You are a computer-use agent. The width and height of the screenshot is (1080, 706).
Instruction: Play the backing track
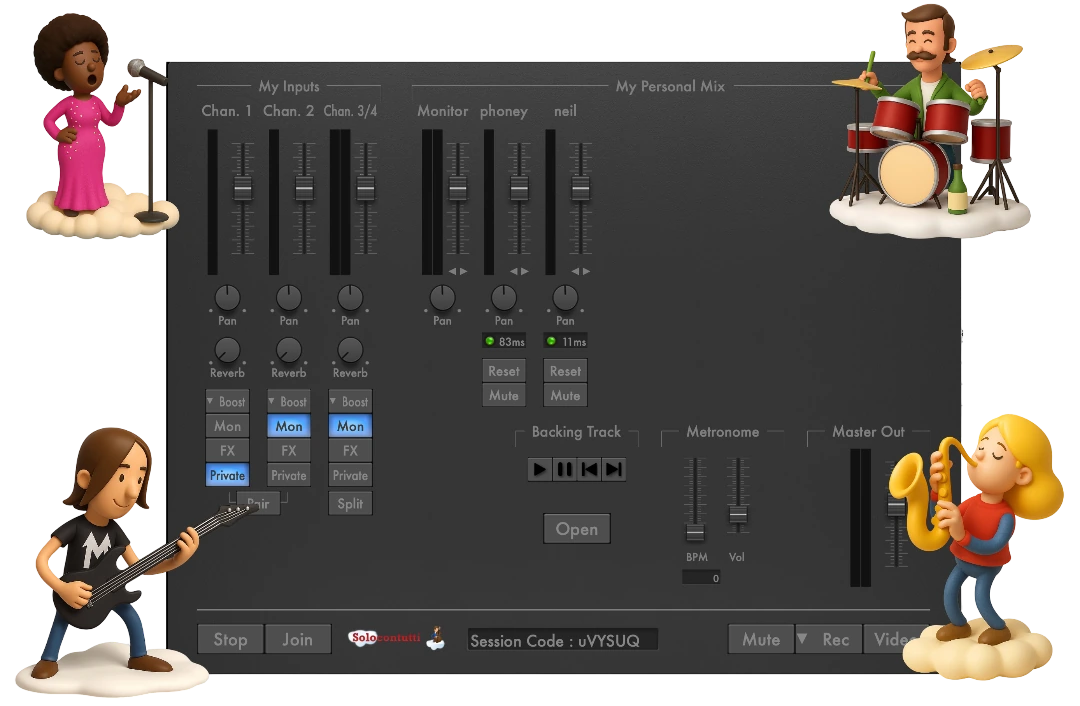[540, 470]
